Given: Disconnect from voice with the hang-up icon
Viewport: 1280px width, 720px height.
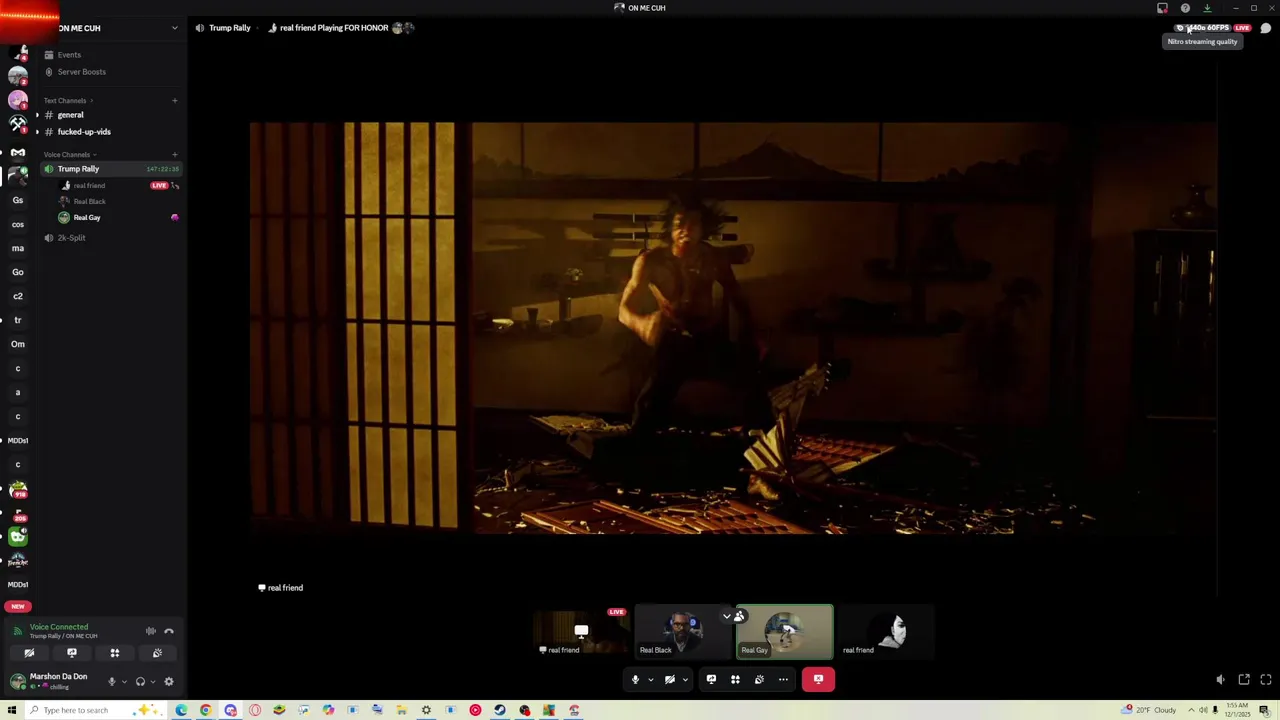Looking at the screenshot, I should [169, 631].
